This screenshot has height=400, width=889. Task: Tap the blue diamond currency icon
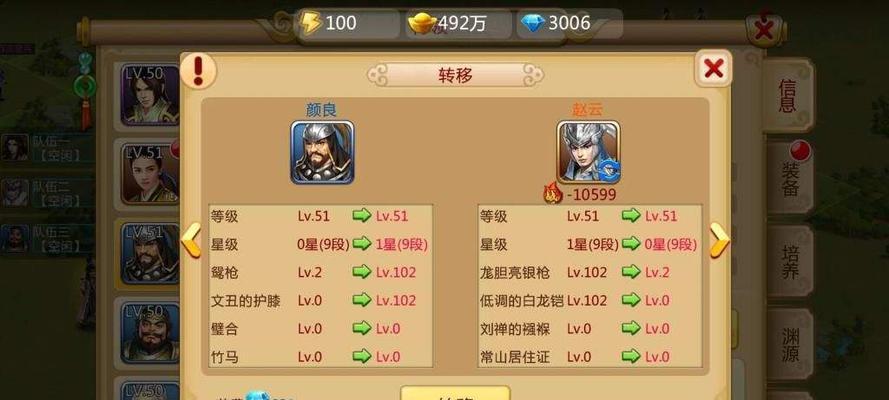(x=532, y=23)
